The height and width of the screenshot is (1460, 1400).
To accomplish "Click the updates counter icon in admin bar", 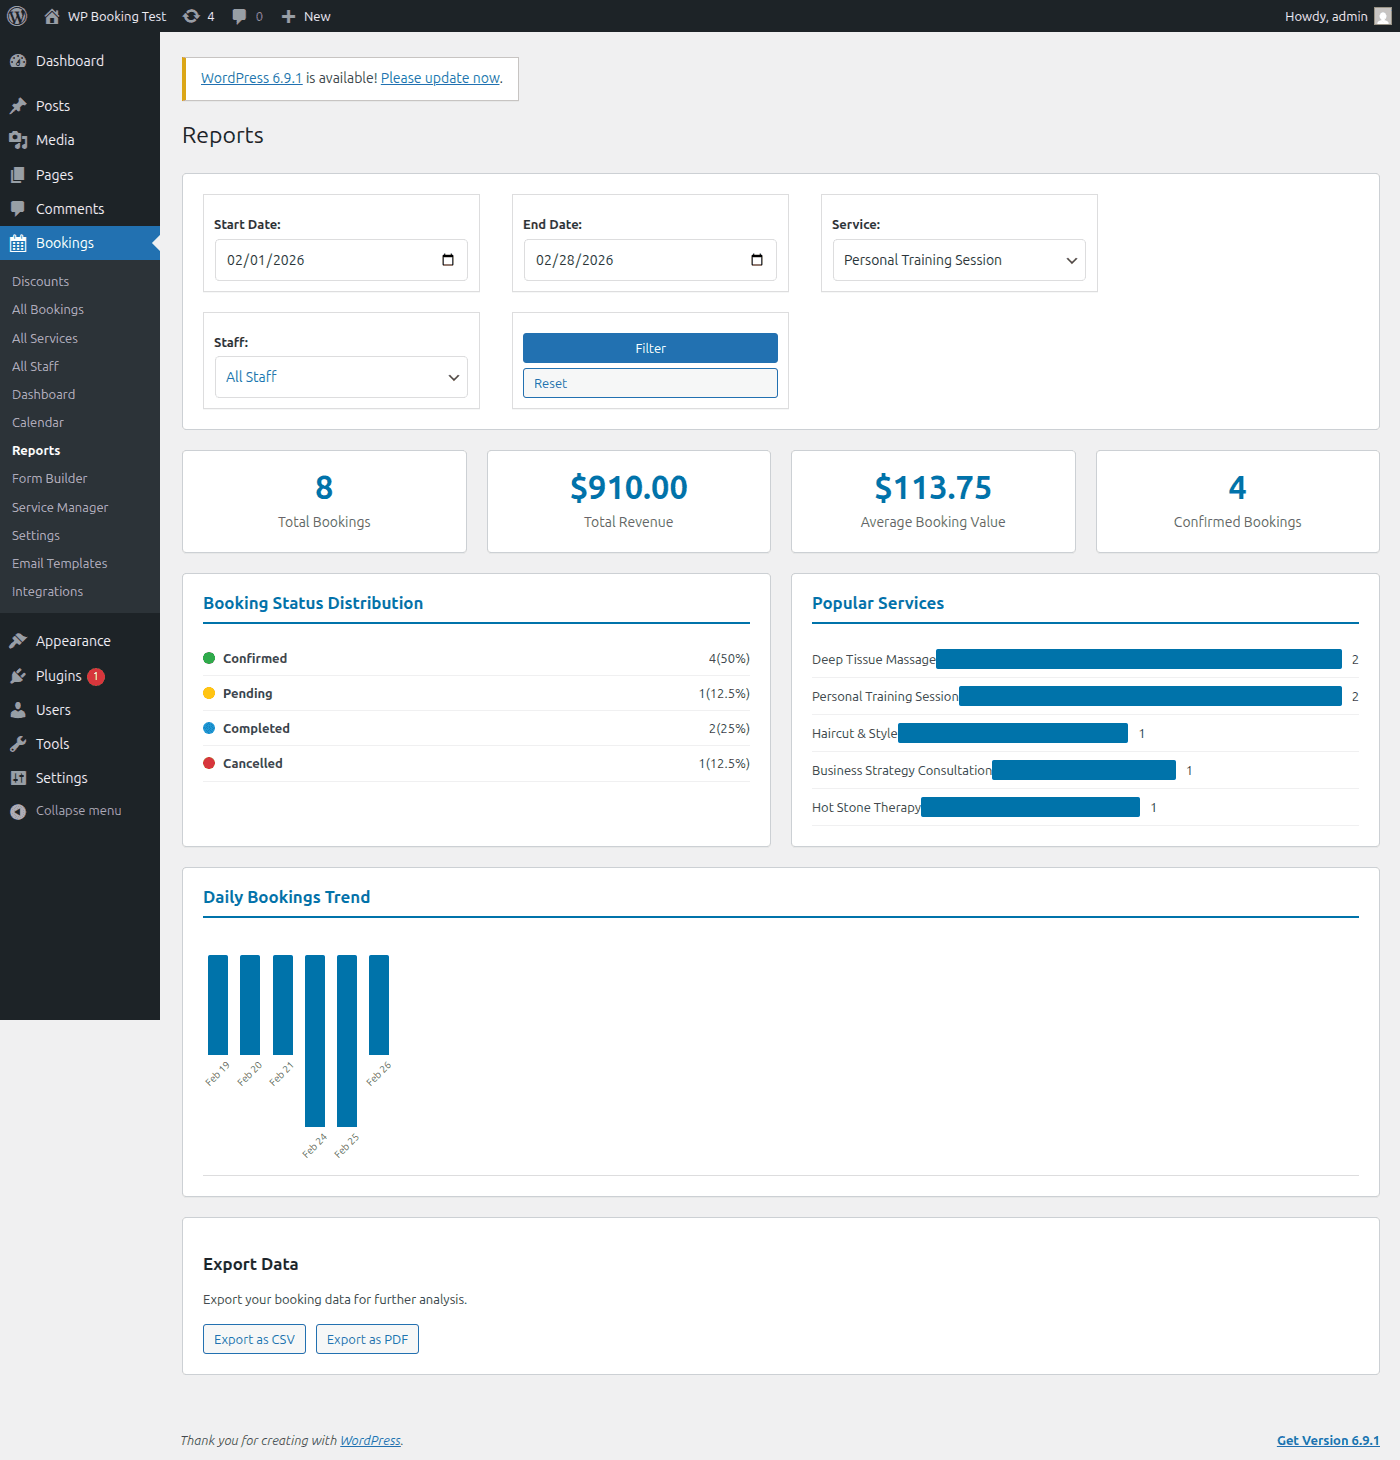I will point(189,15).
